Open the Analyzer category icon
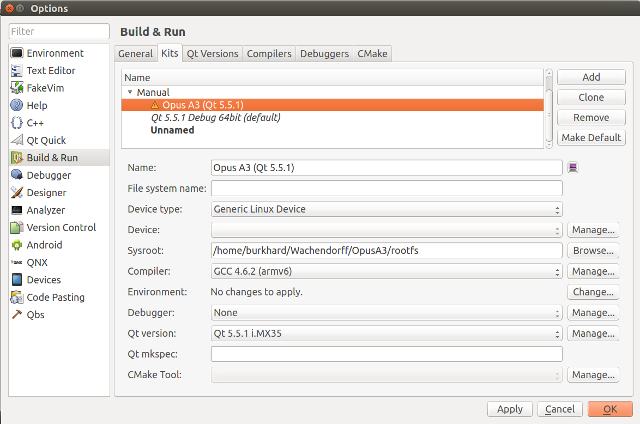 (17, 210)
